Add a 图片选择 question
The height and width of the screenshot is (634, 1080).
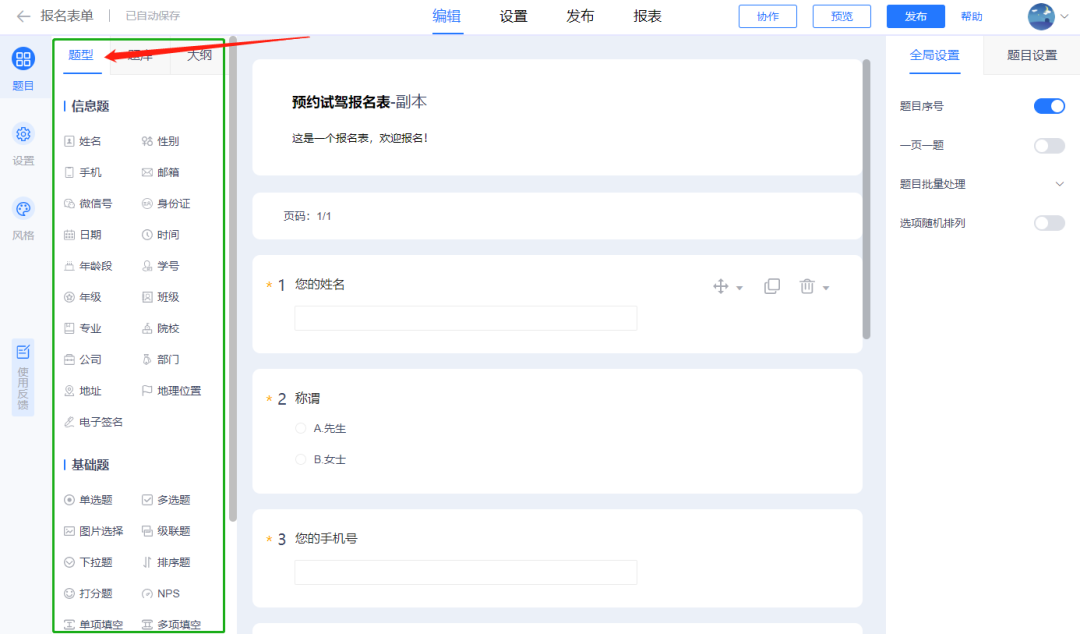94,531
